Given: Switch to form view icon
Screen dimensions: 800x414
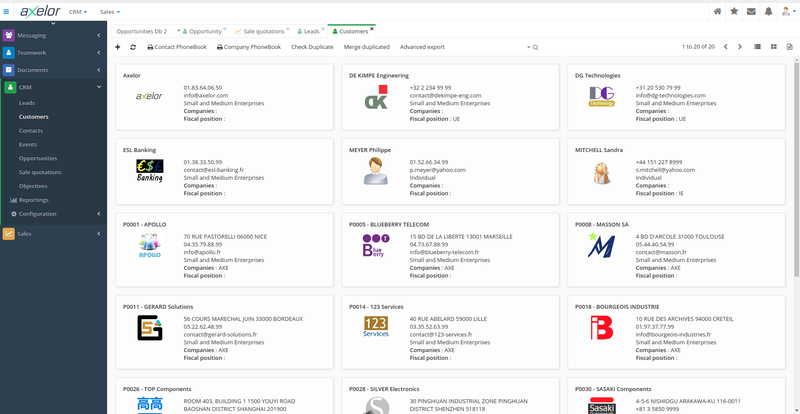Looking at the screenshot, I should pyautogui.click(x=790, y=47).
